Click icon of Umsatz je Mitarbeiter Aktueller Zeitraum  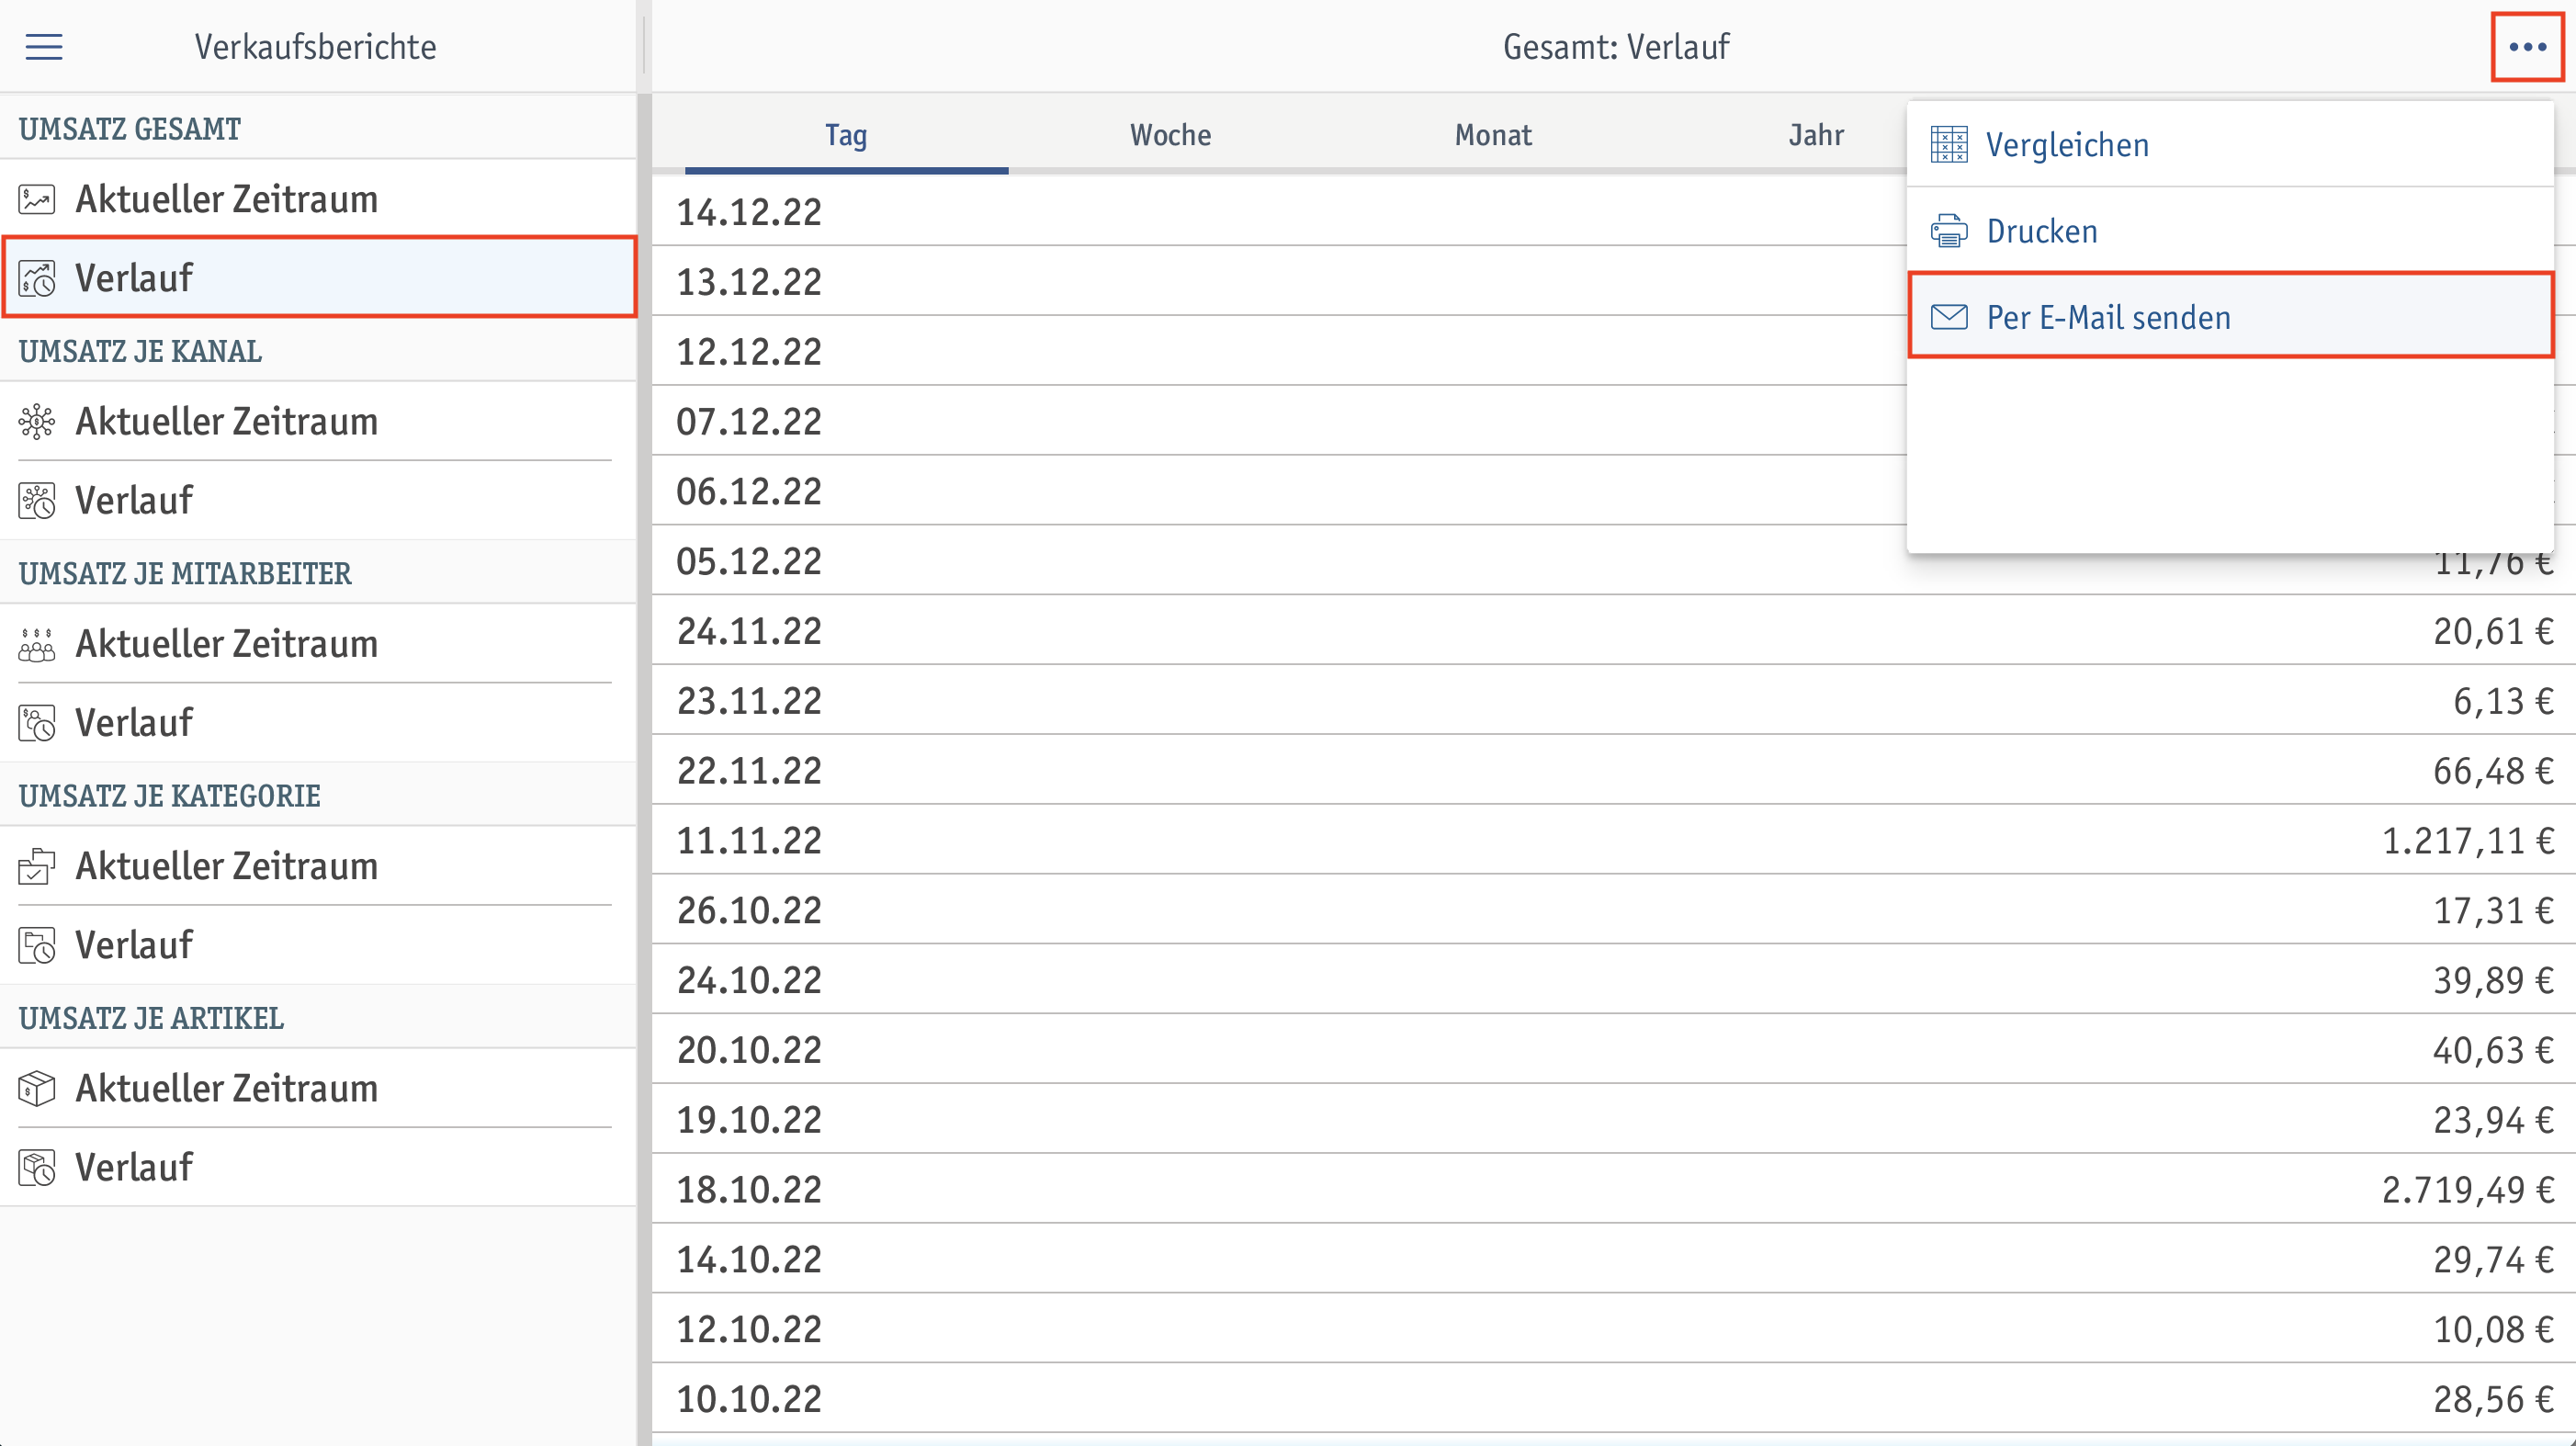37,644
